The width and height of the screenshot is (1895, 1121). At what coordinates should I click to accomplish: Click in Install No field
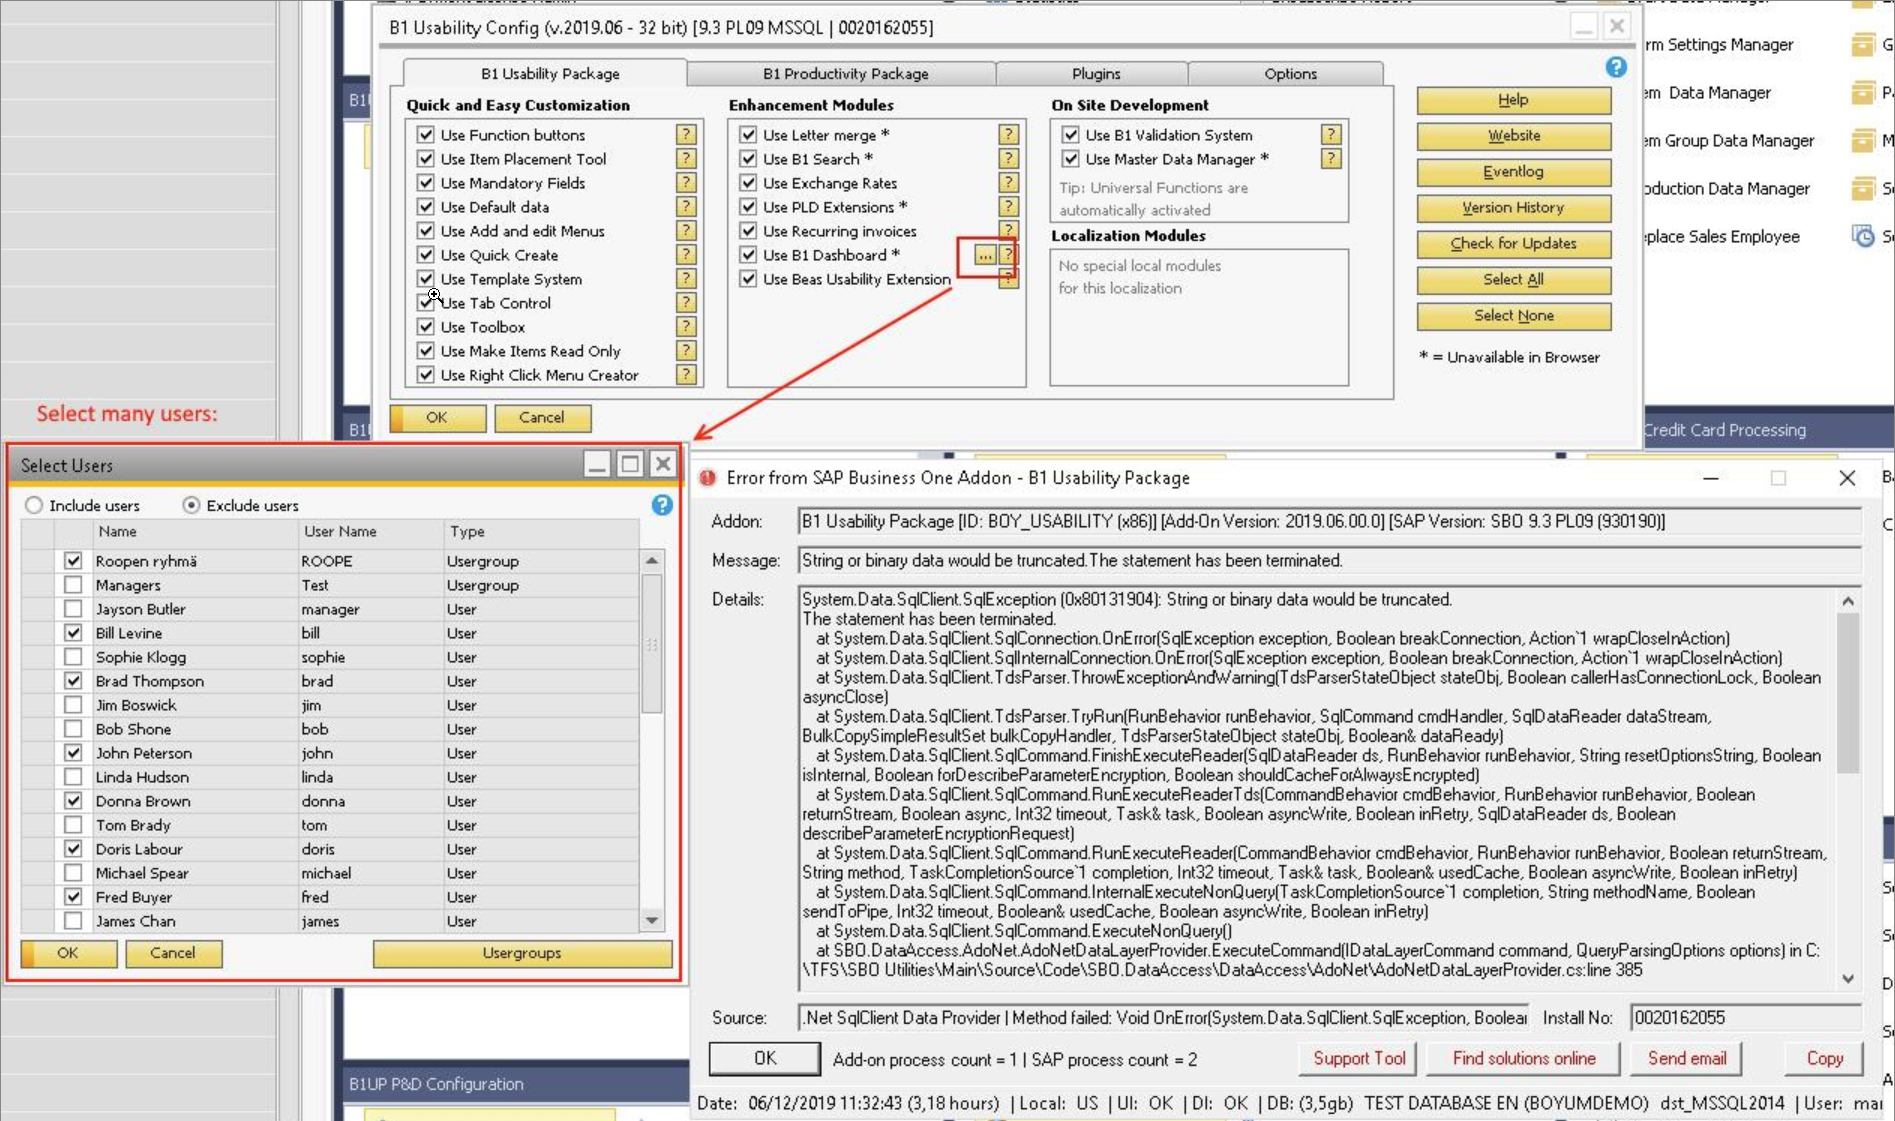coord(1745,1018)
